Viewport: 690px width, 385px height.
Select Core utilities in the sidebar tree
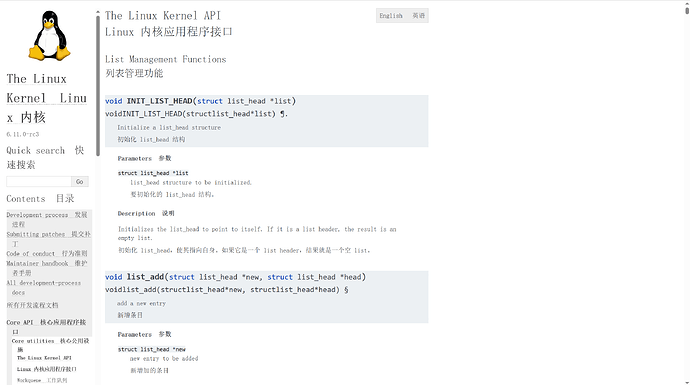pyautogui.click(x=51, y=345)
